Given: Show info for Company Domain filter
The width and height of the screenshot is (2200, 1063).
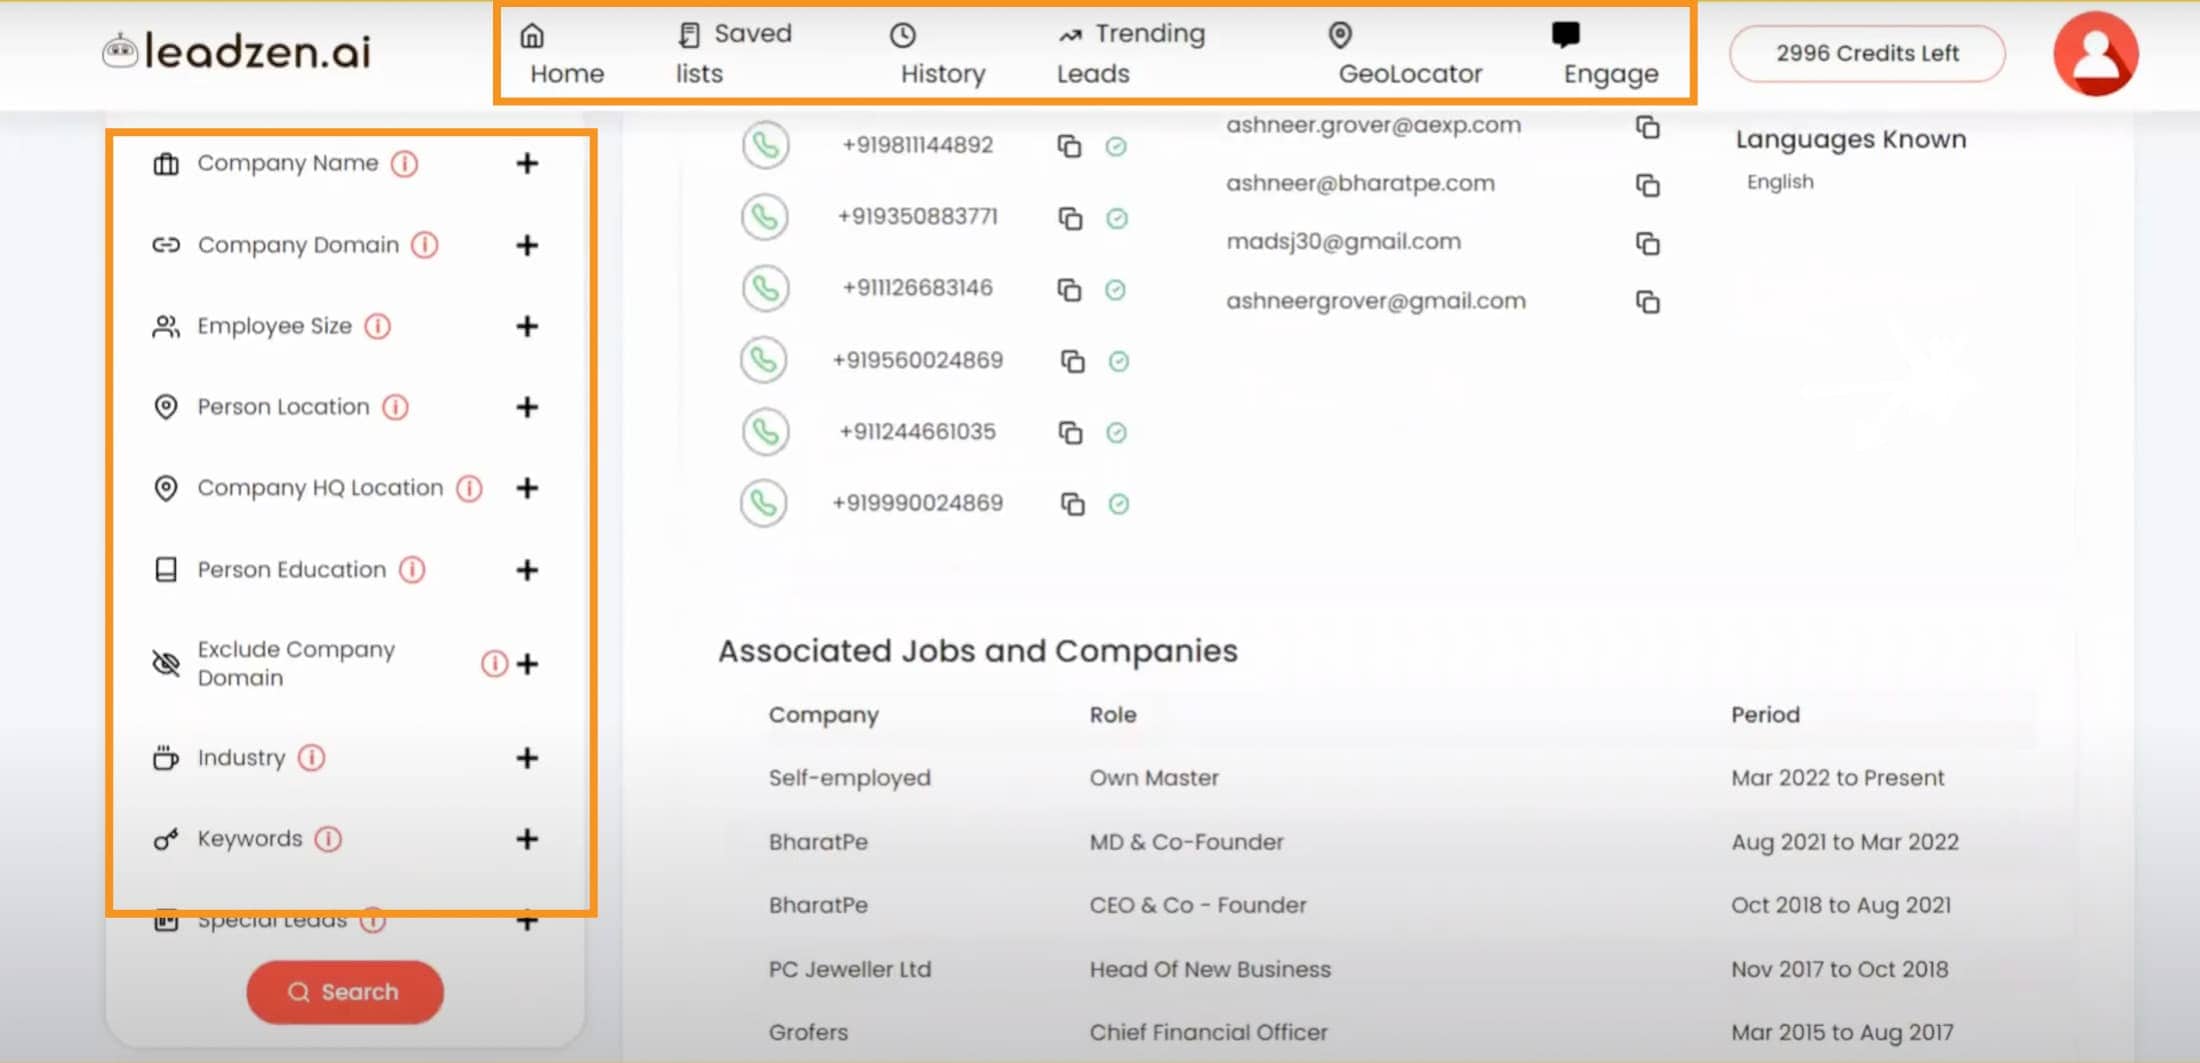Looking at the screenshot, I should pos(425,245).
